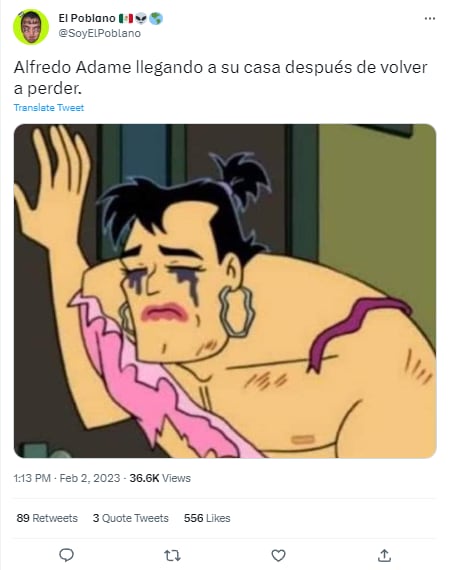
Task: Like the tweet with the heart icon
Action: click(x=278, y=555)
